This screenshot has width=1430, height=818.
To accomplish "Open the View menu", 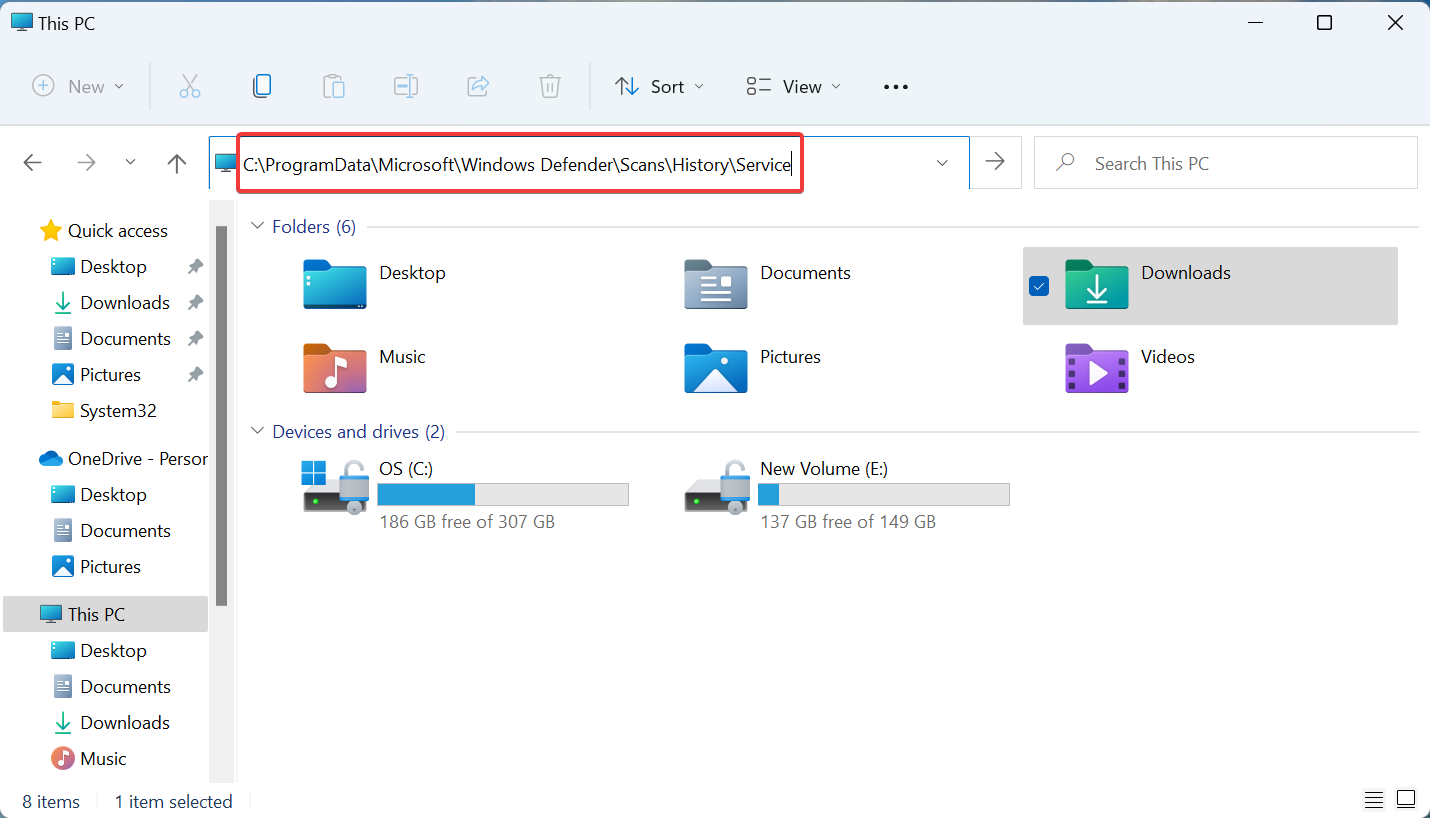I will 792,86.
